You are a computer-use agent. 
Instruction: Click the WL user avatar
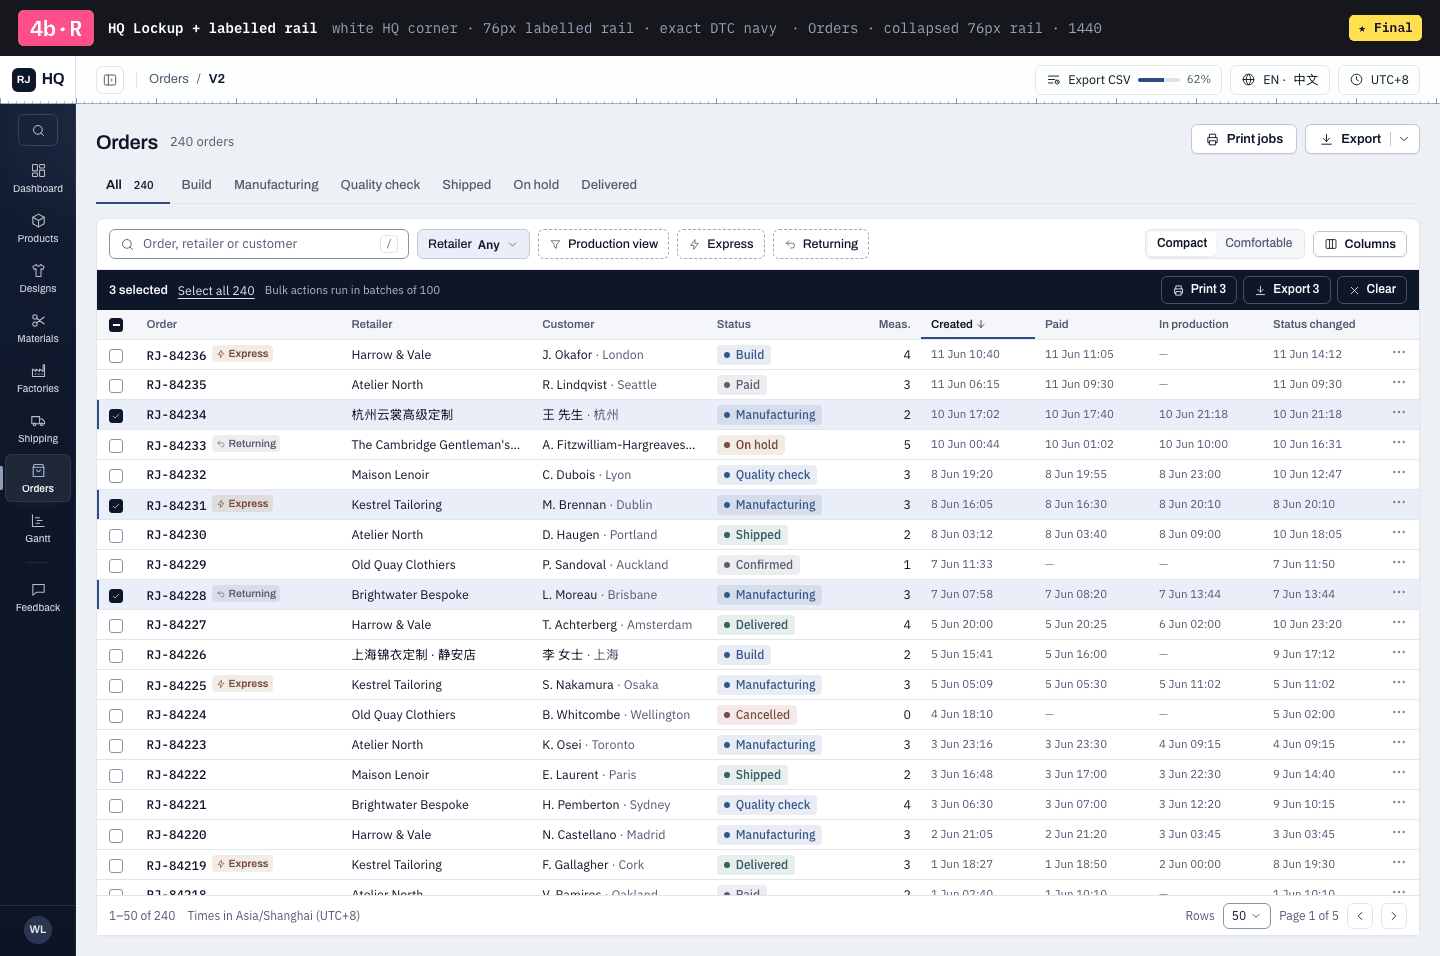point(38,930)
